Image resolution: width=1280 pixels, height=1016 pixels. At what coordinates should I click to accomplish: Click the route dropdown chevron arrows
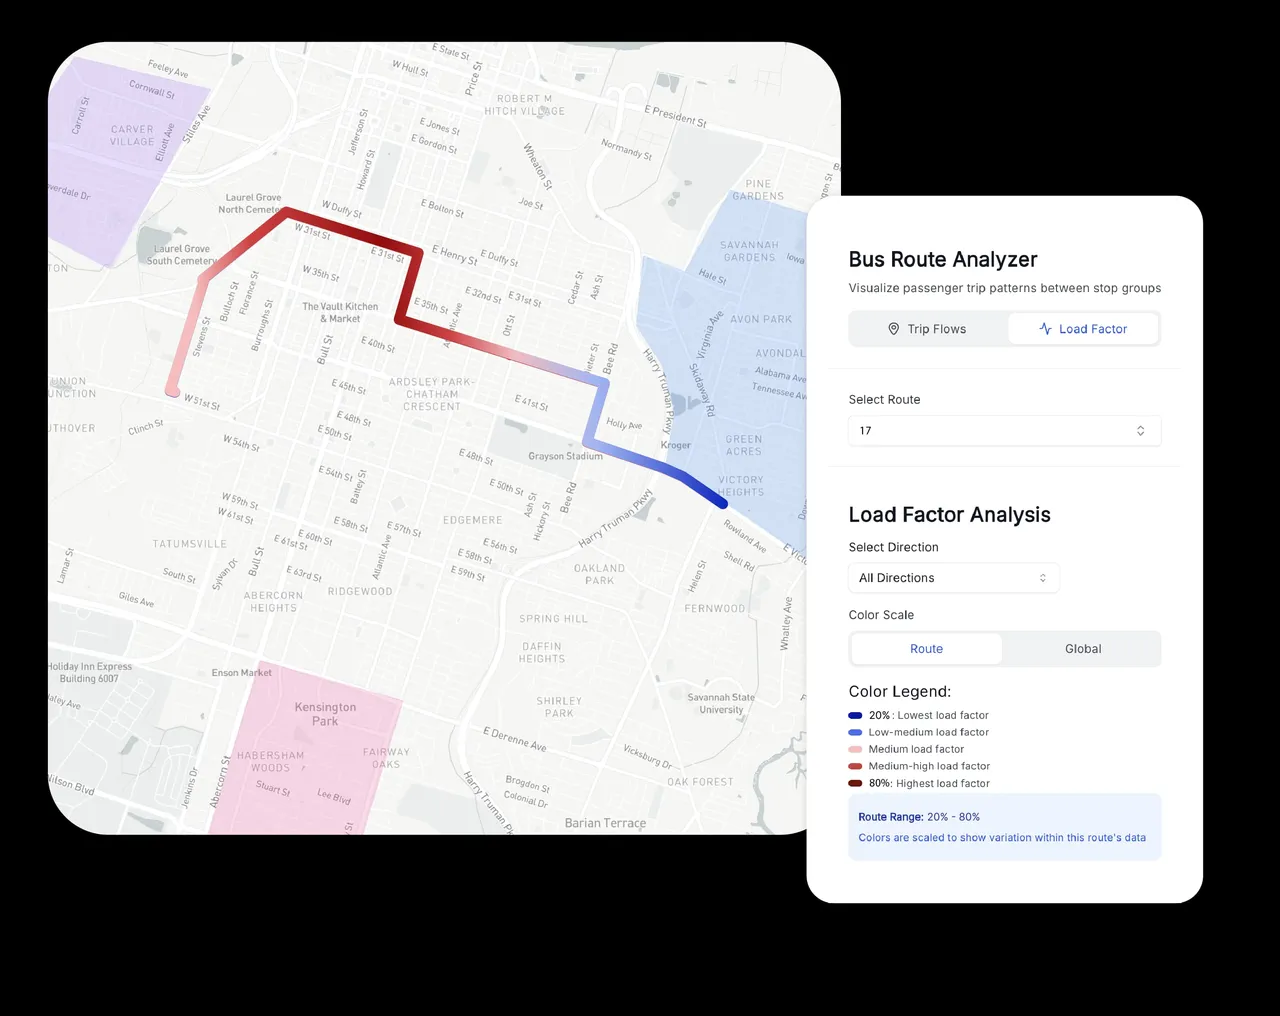(x=1140, y=431)
